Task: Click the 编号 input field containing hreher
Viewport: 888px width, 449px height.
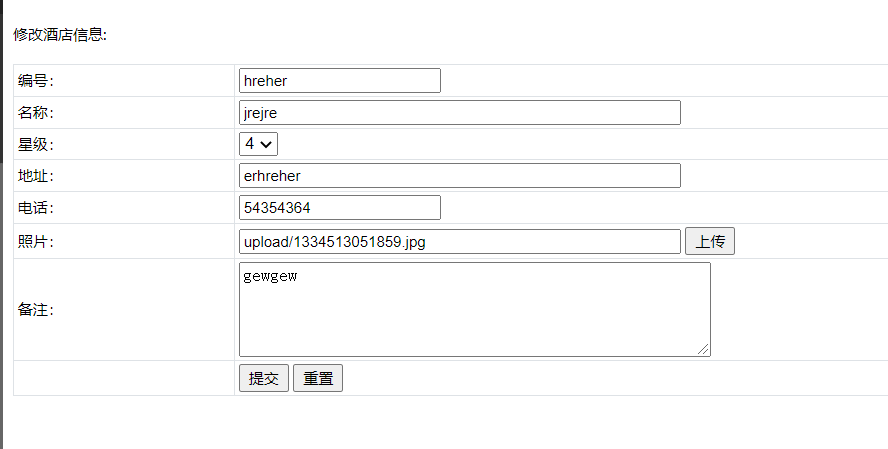Action: (340, 80)
